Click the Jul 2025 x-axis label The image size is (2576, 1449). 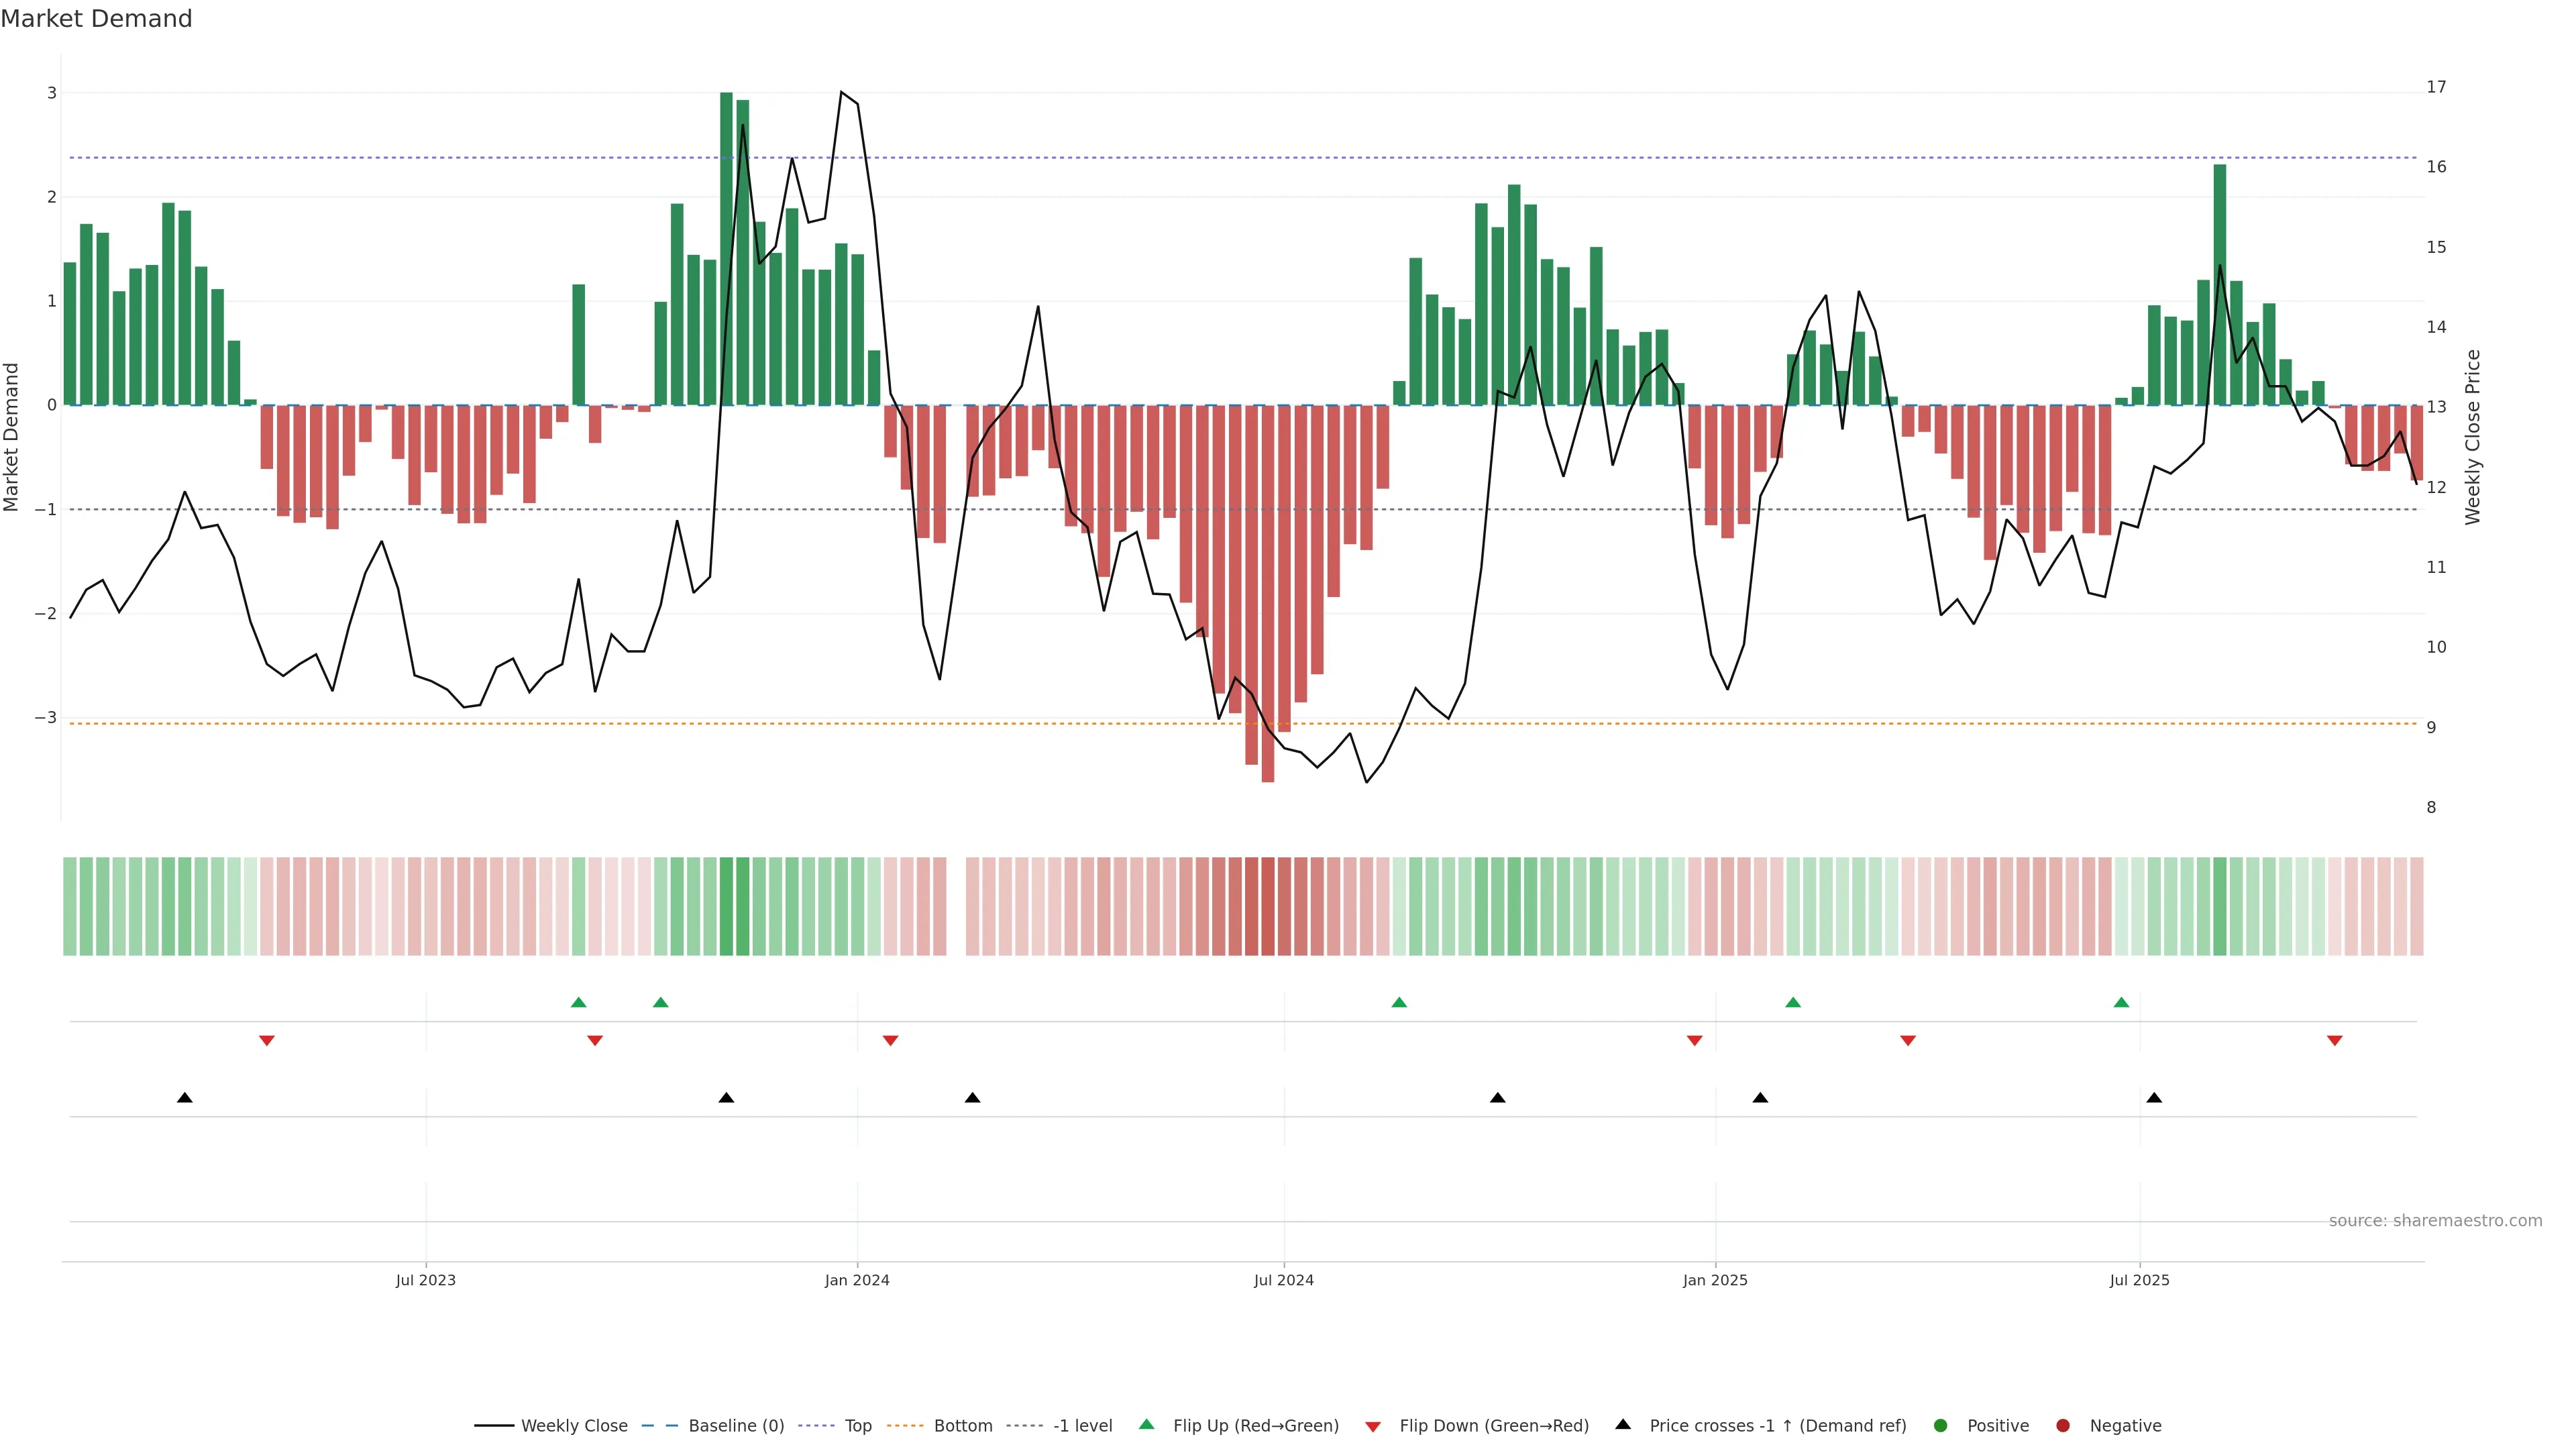(x=2139, y=1280)
